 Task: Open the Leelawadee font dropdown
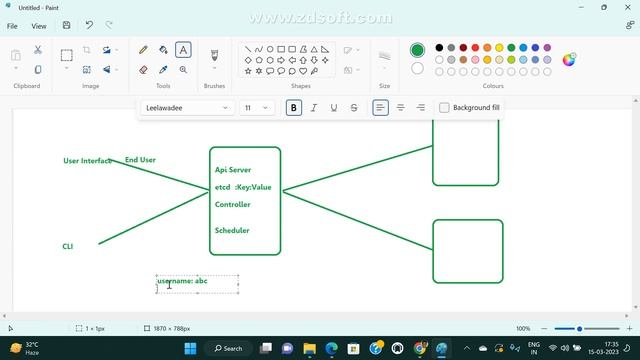pyautogui.click(x=187, y=108)
